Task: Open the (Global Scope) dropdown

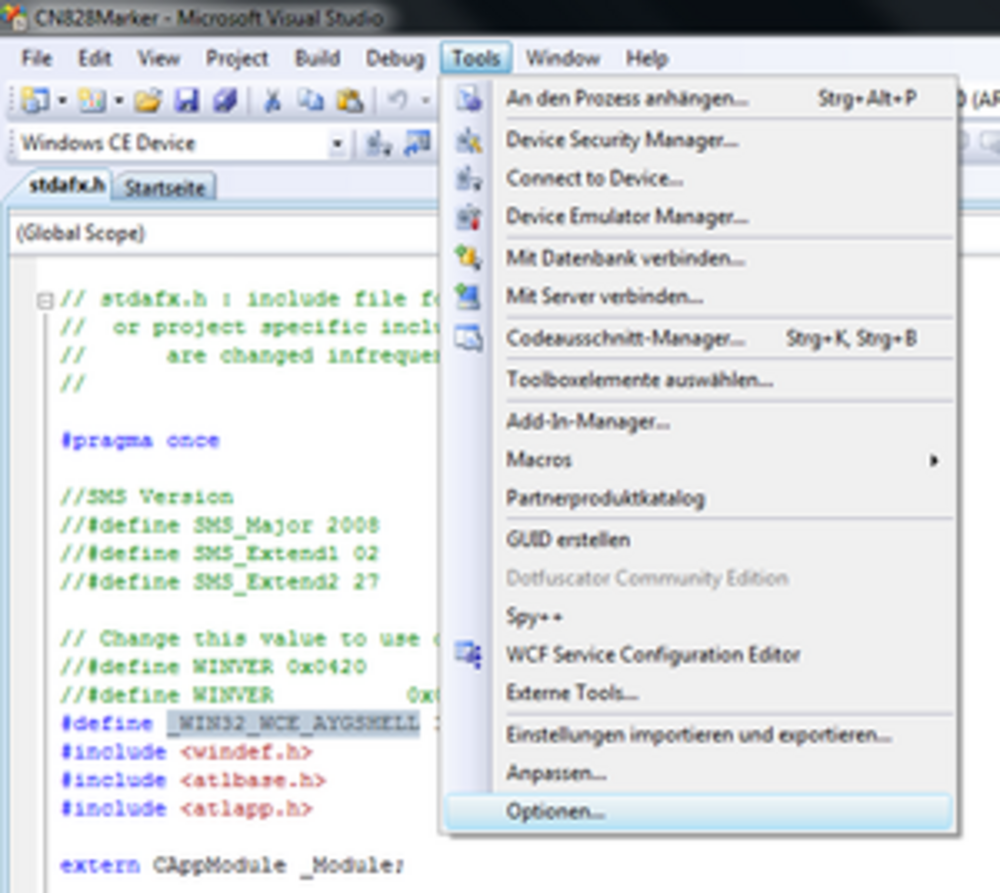Action: tap(223, 233)
